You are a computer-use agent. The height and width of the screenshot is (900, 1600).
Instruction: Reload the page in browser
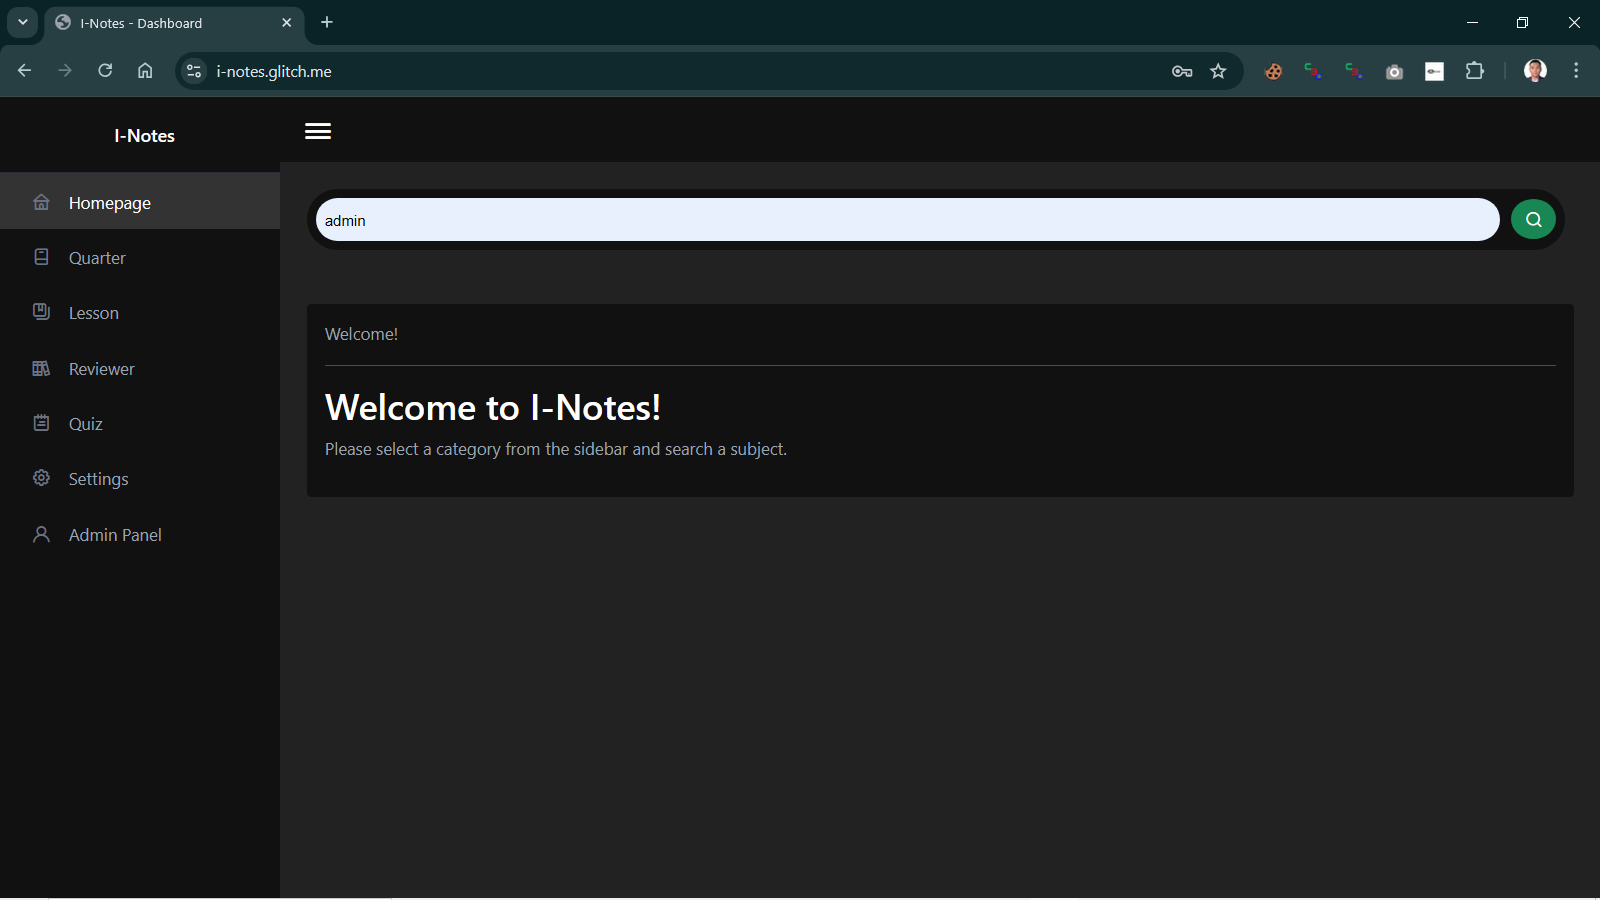[105, 71]
